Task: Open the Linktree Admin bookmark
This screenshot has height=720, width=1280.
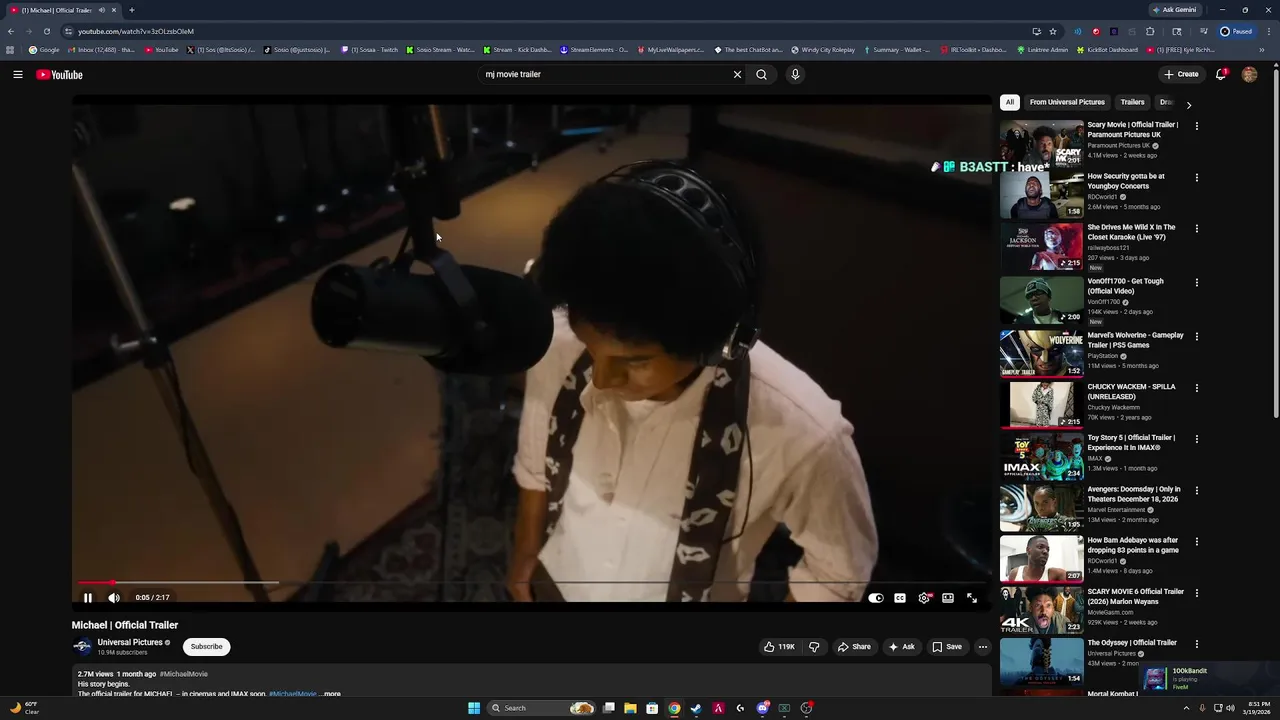Action: click(x=1043, y=50)
